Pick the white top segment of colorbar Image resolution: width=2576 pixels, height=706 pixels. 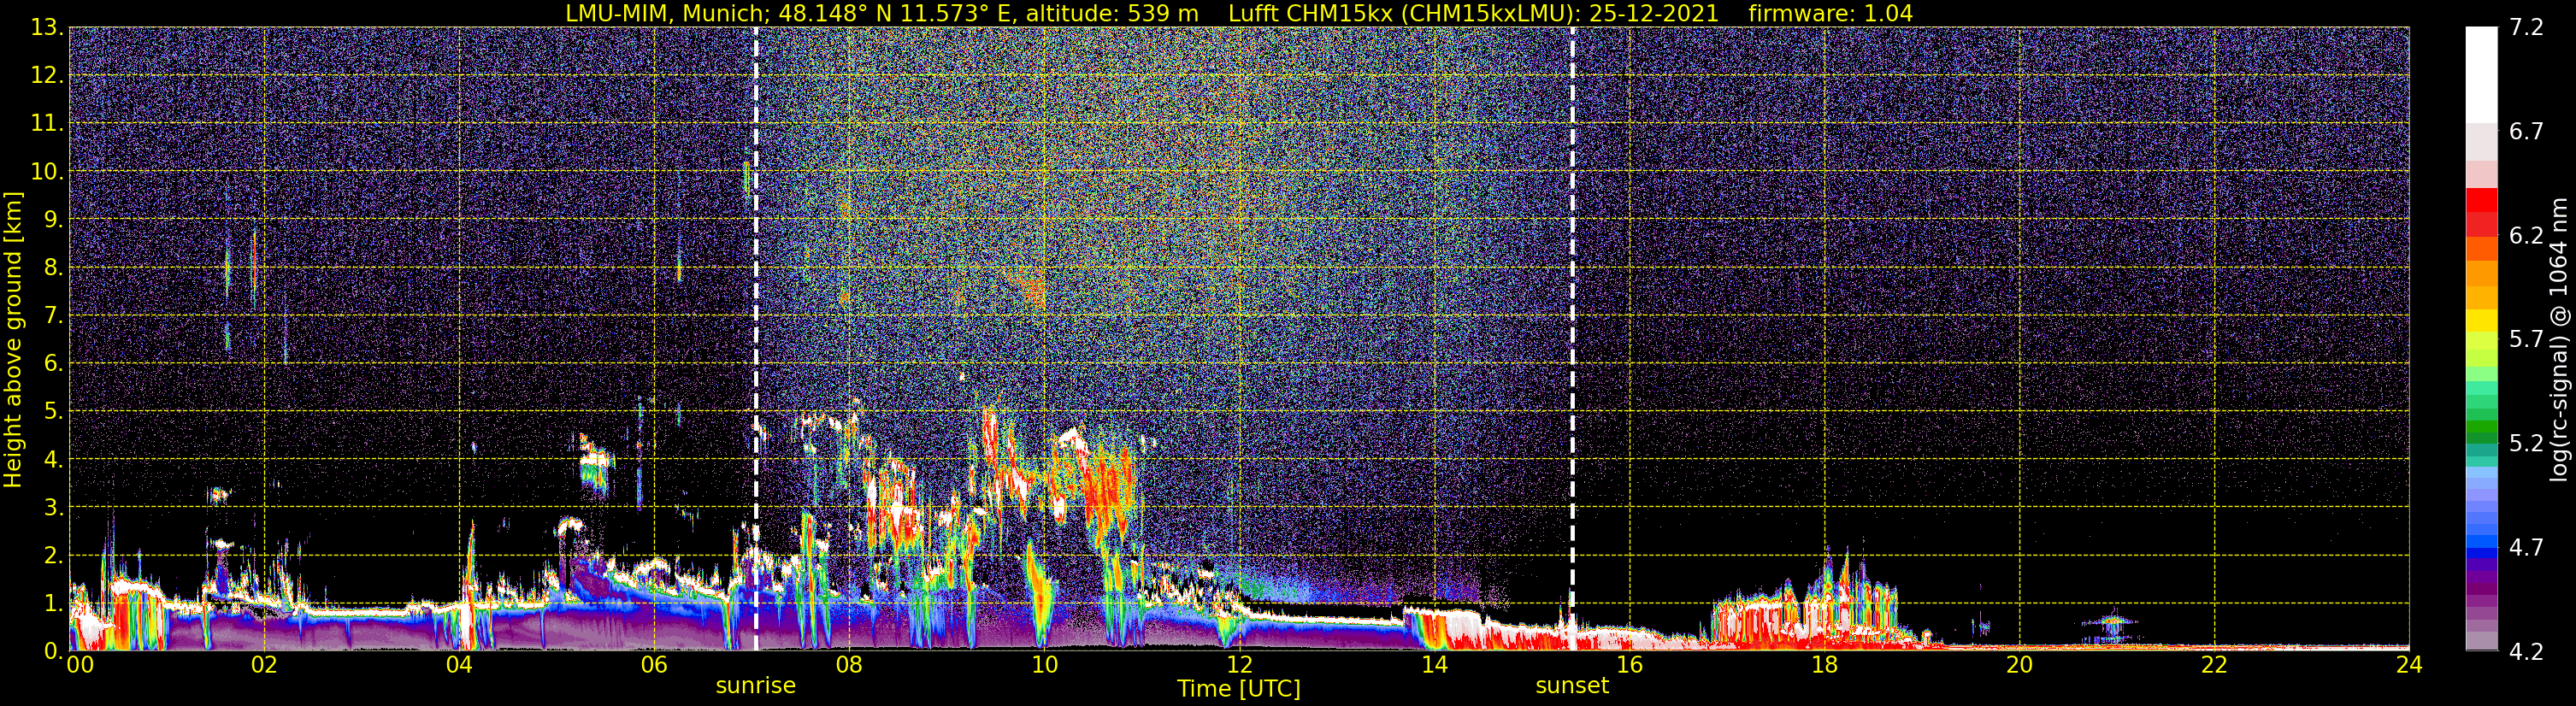click(2481, 75)
